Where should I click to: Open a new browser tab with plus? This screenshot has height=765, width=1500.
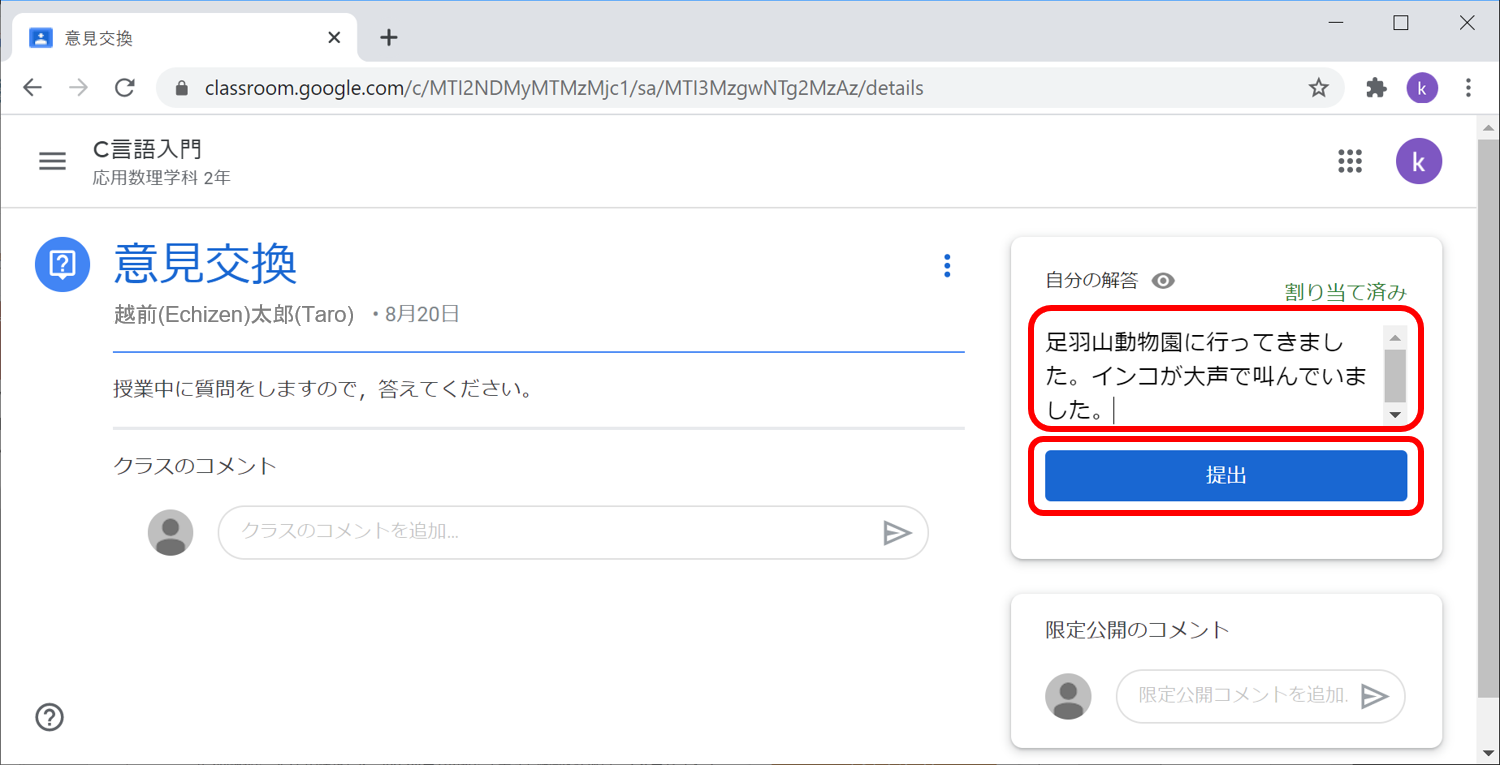(389, 38)
